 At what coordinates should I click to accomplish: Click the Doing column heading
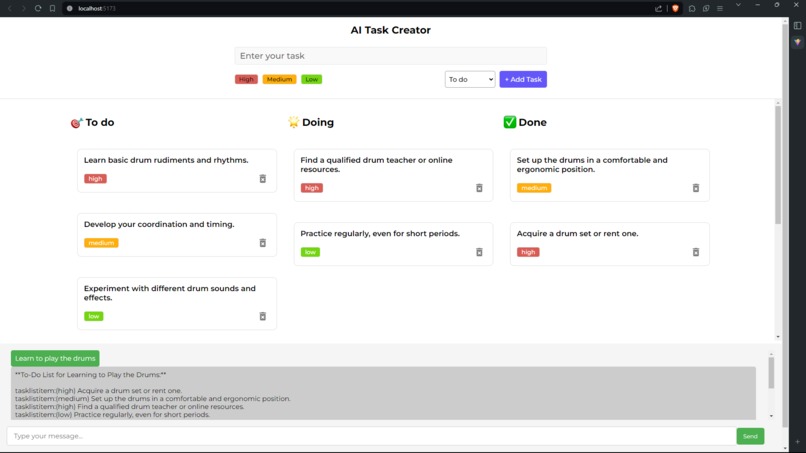(x=311, y=122)
